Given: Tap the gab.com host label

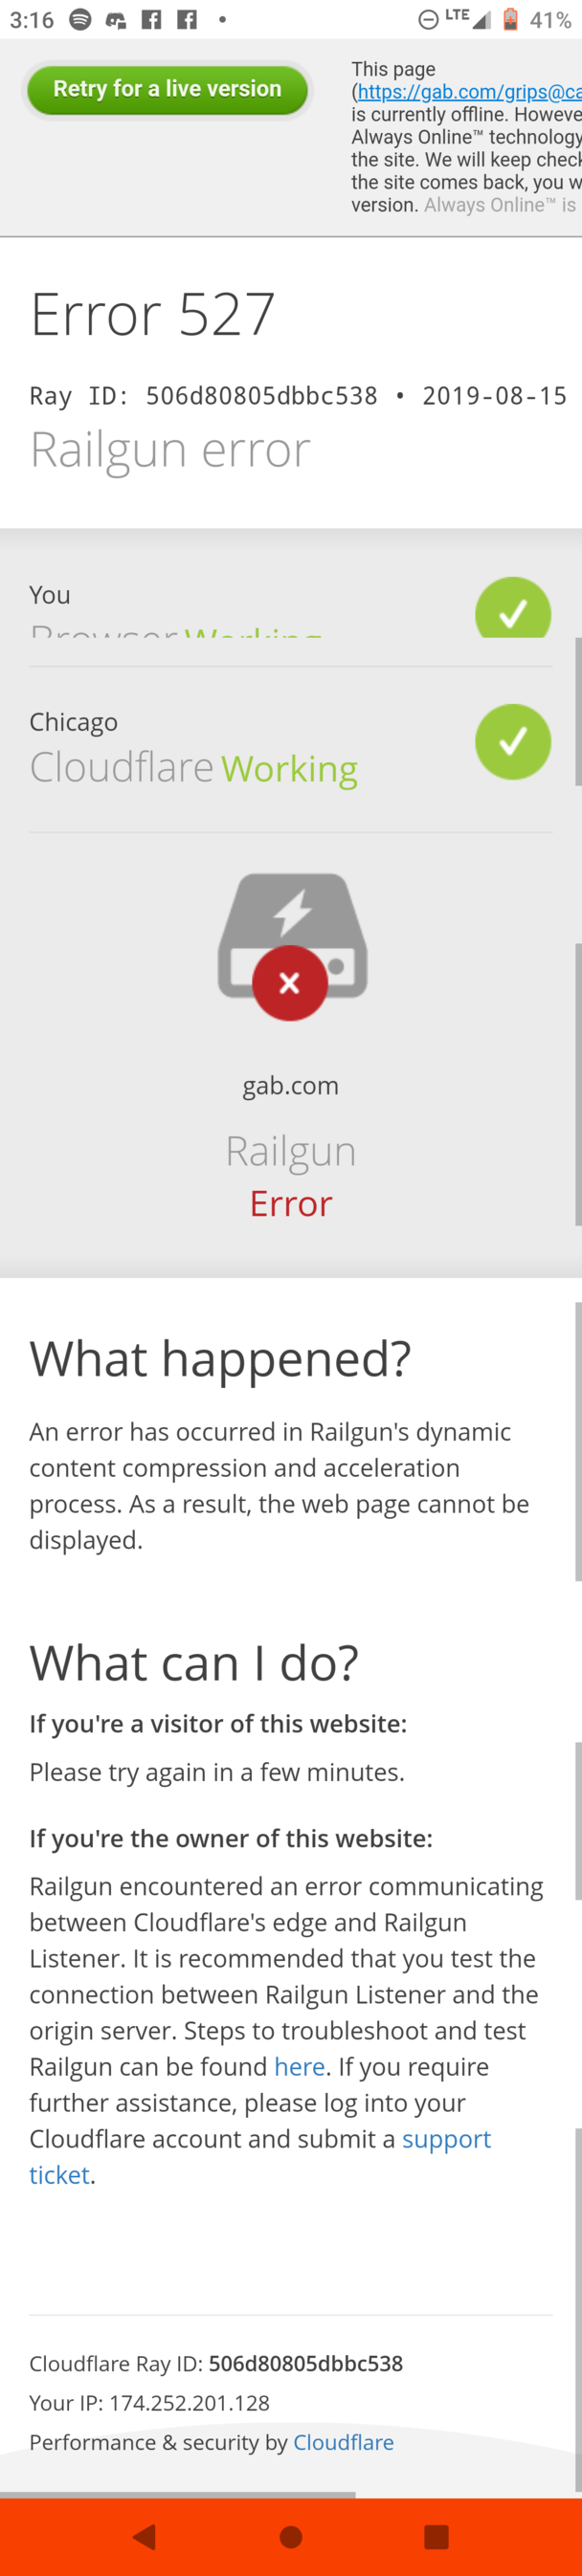Looking at the screenshot, I should click(291, 1085).
